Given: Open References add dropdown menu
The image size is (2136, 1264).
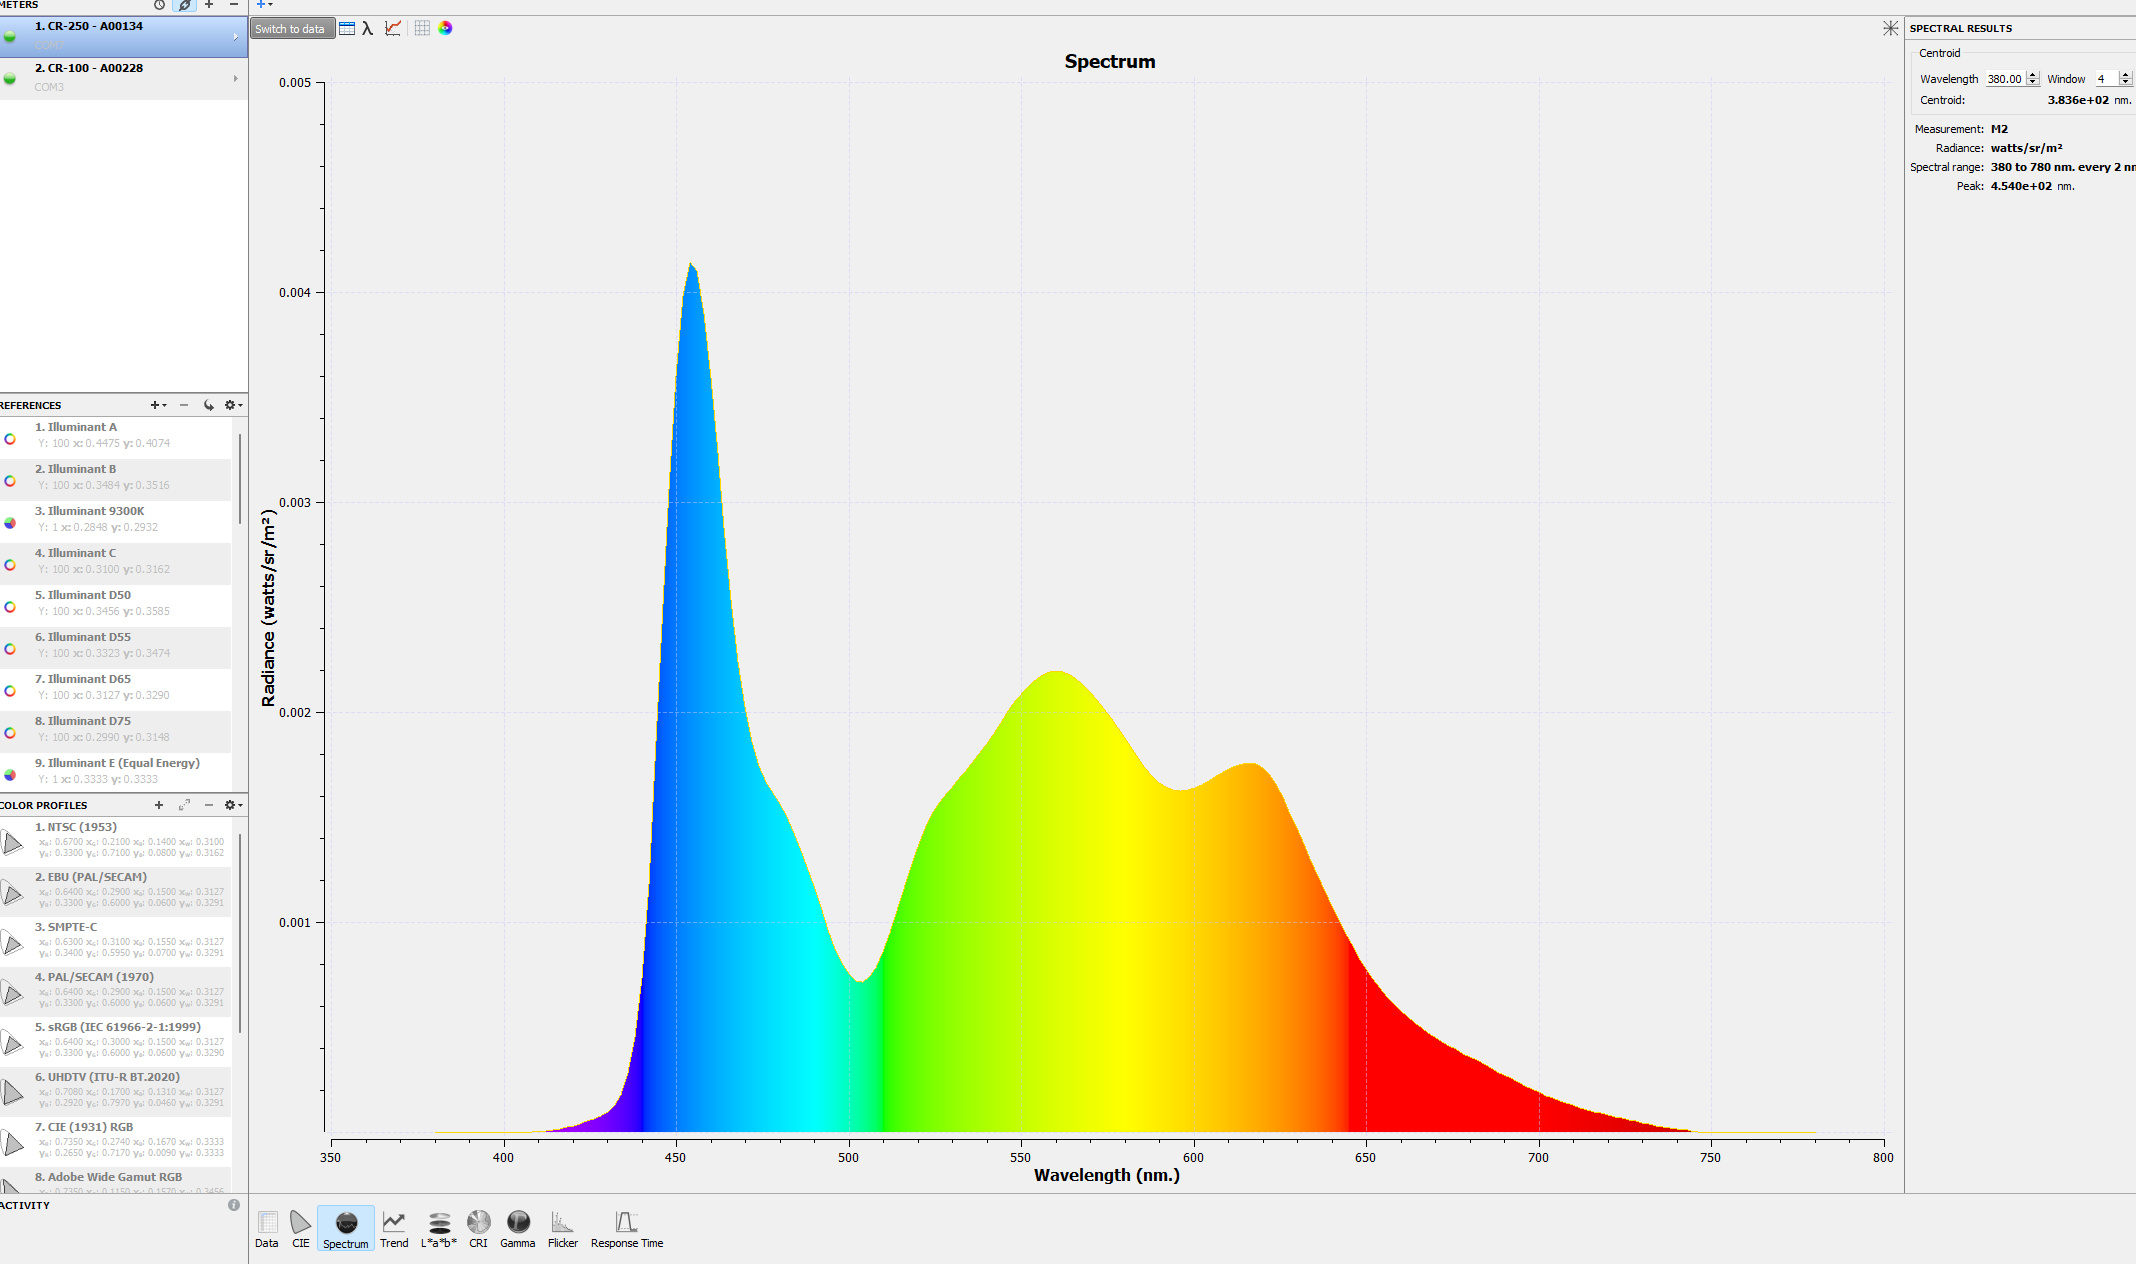Looking at the screenshot, I should click(158, 405).
